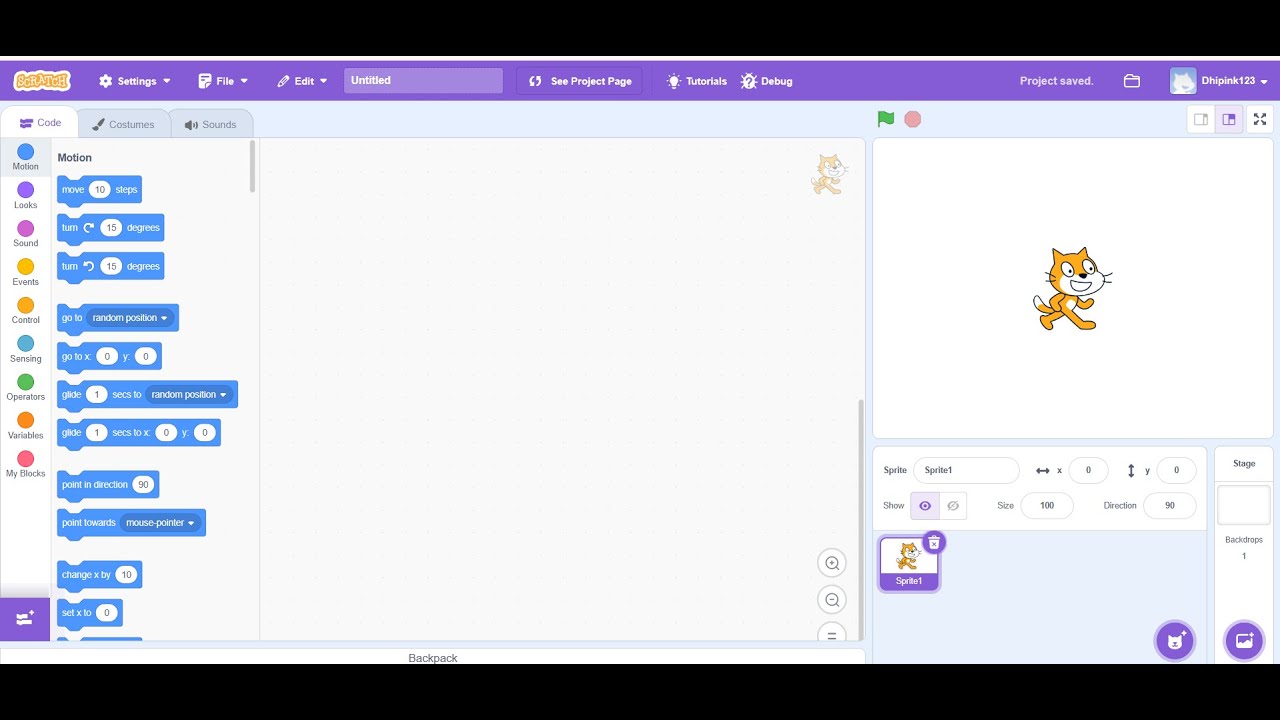This screenshot has width=1280, height=720.
Task: Open the Tutorials lightbulb
Action: 697,81
